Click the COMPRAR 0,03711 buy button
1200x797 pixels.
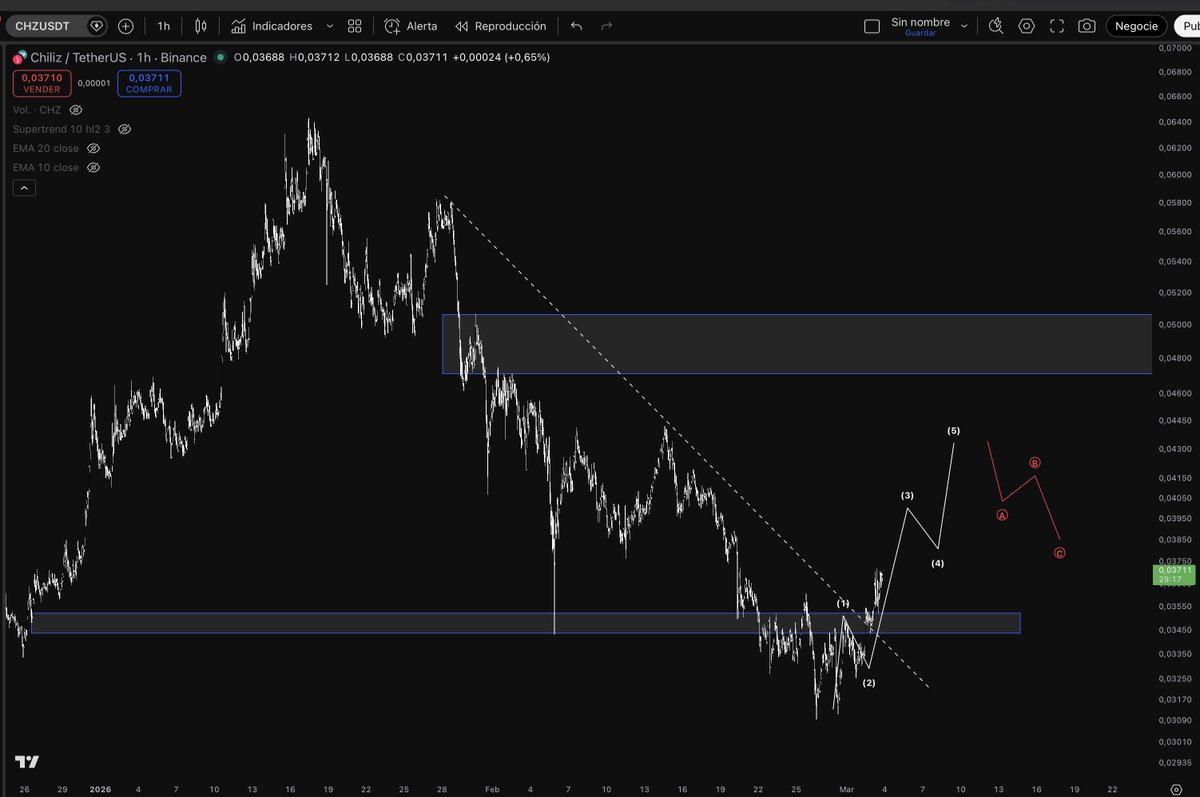149,83
